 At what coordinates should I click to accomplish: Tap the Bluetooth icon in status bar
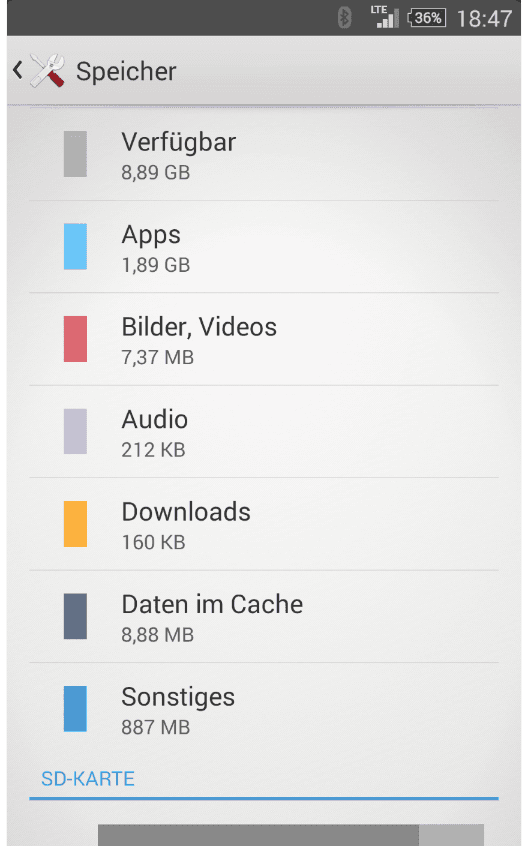pyautogui.click(x=345, y=18)
